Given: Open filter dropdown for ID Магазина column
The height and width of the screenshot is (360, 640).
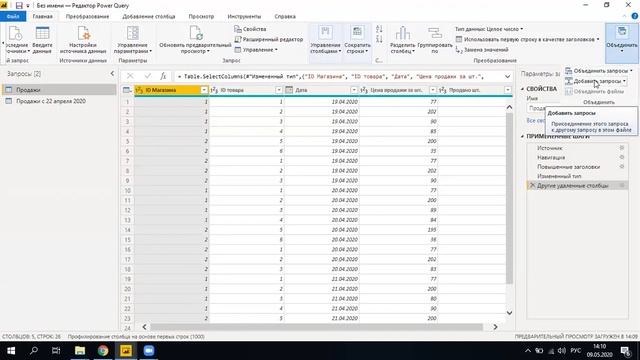Looking at the screenshot, I should coord(204,90).
